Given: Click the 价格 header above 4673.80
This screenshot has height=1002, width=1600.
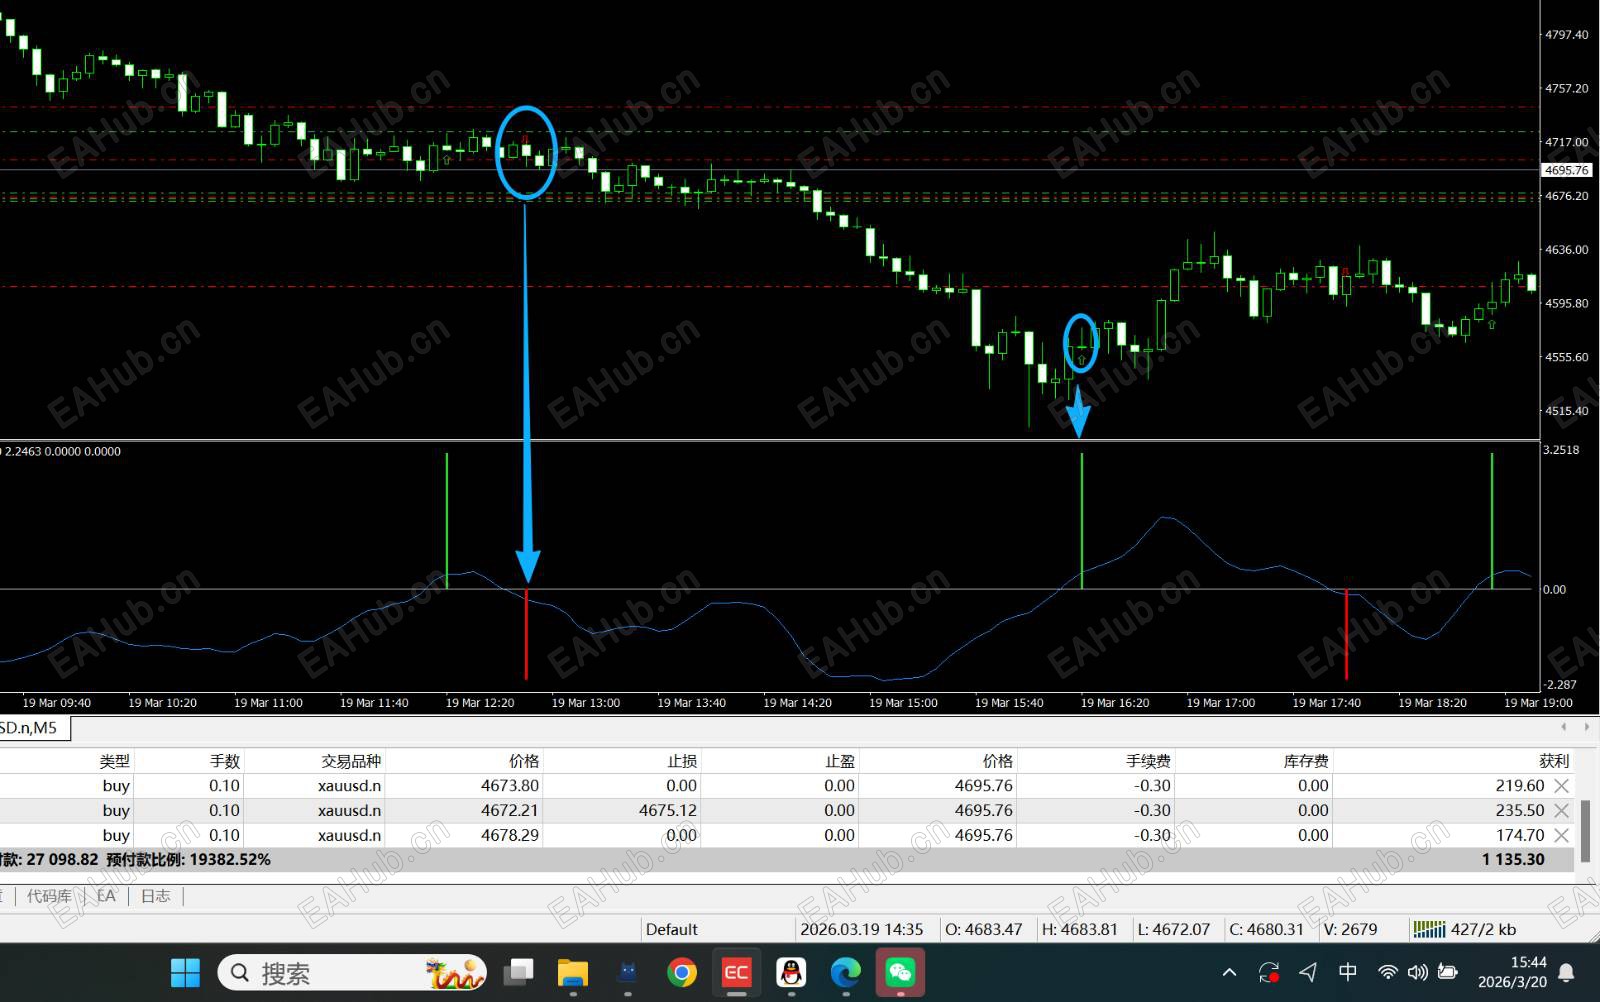Looking at the screenshot, I should [x=524, y=761].
